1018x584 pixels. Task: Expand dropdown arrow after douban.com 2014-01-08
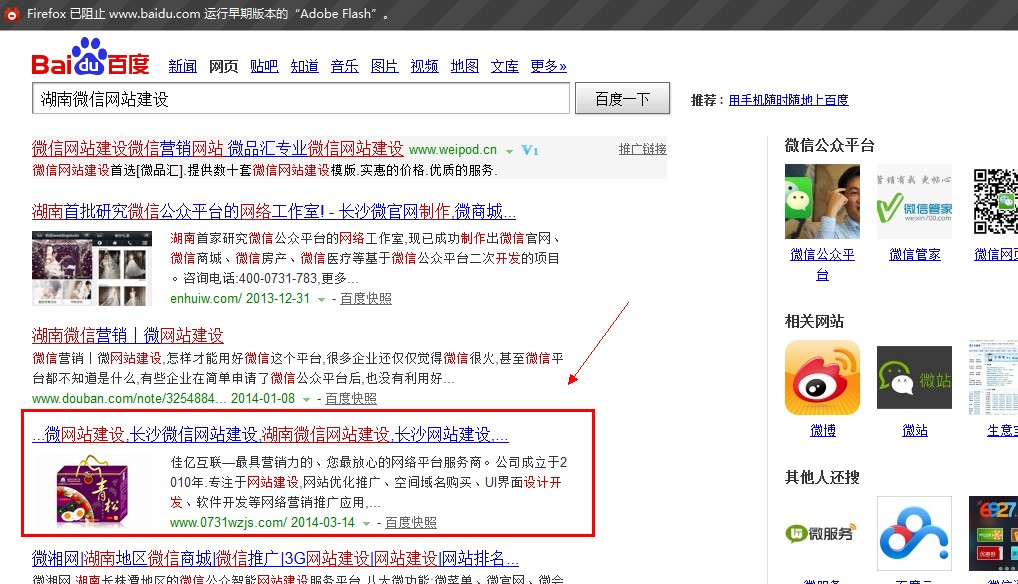[306, 400]
